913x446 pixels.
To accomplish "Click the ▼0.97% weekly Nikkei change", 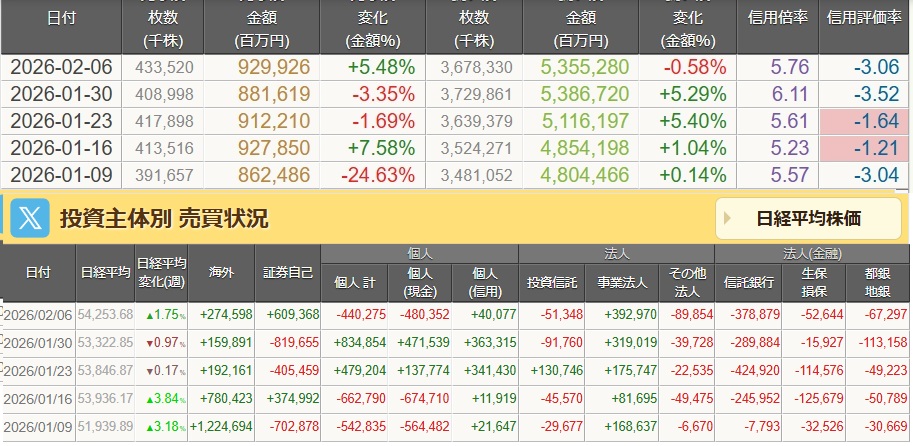I will 161,342.
